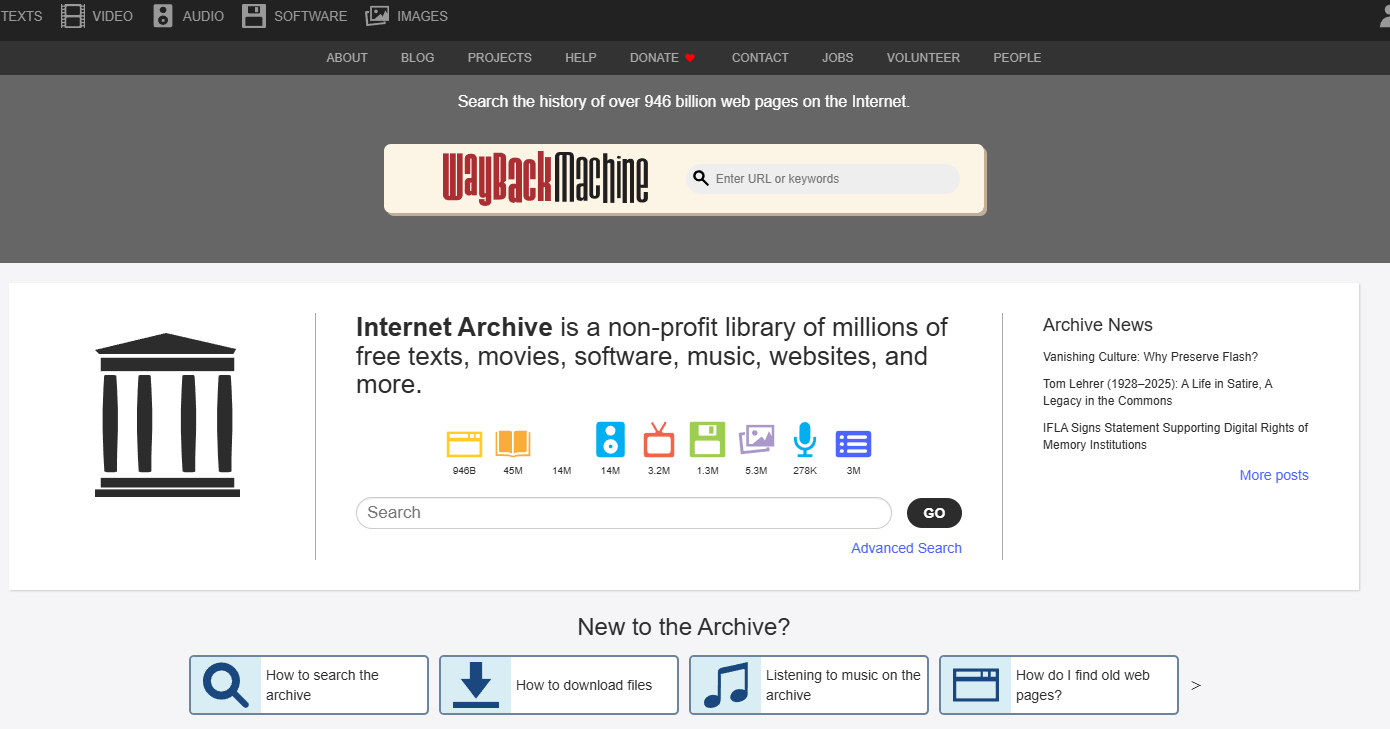This screenshot has height=729, width=1390.
Task: Open the Images section icon
Action: (378, 15)
